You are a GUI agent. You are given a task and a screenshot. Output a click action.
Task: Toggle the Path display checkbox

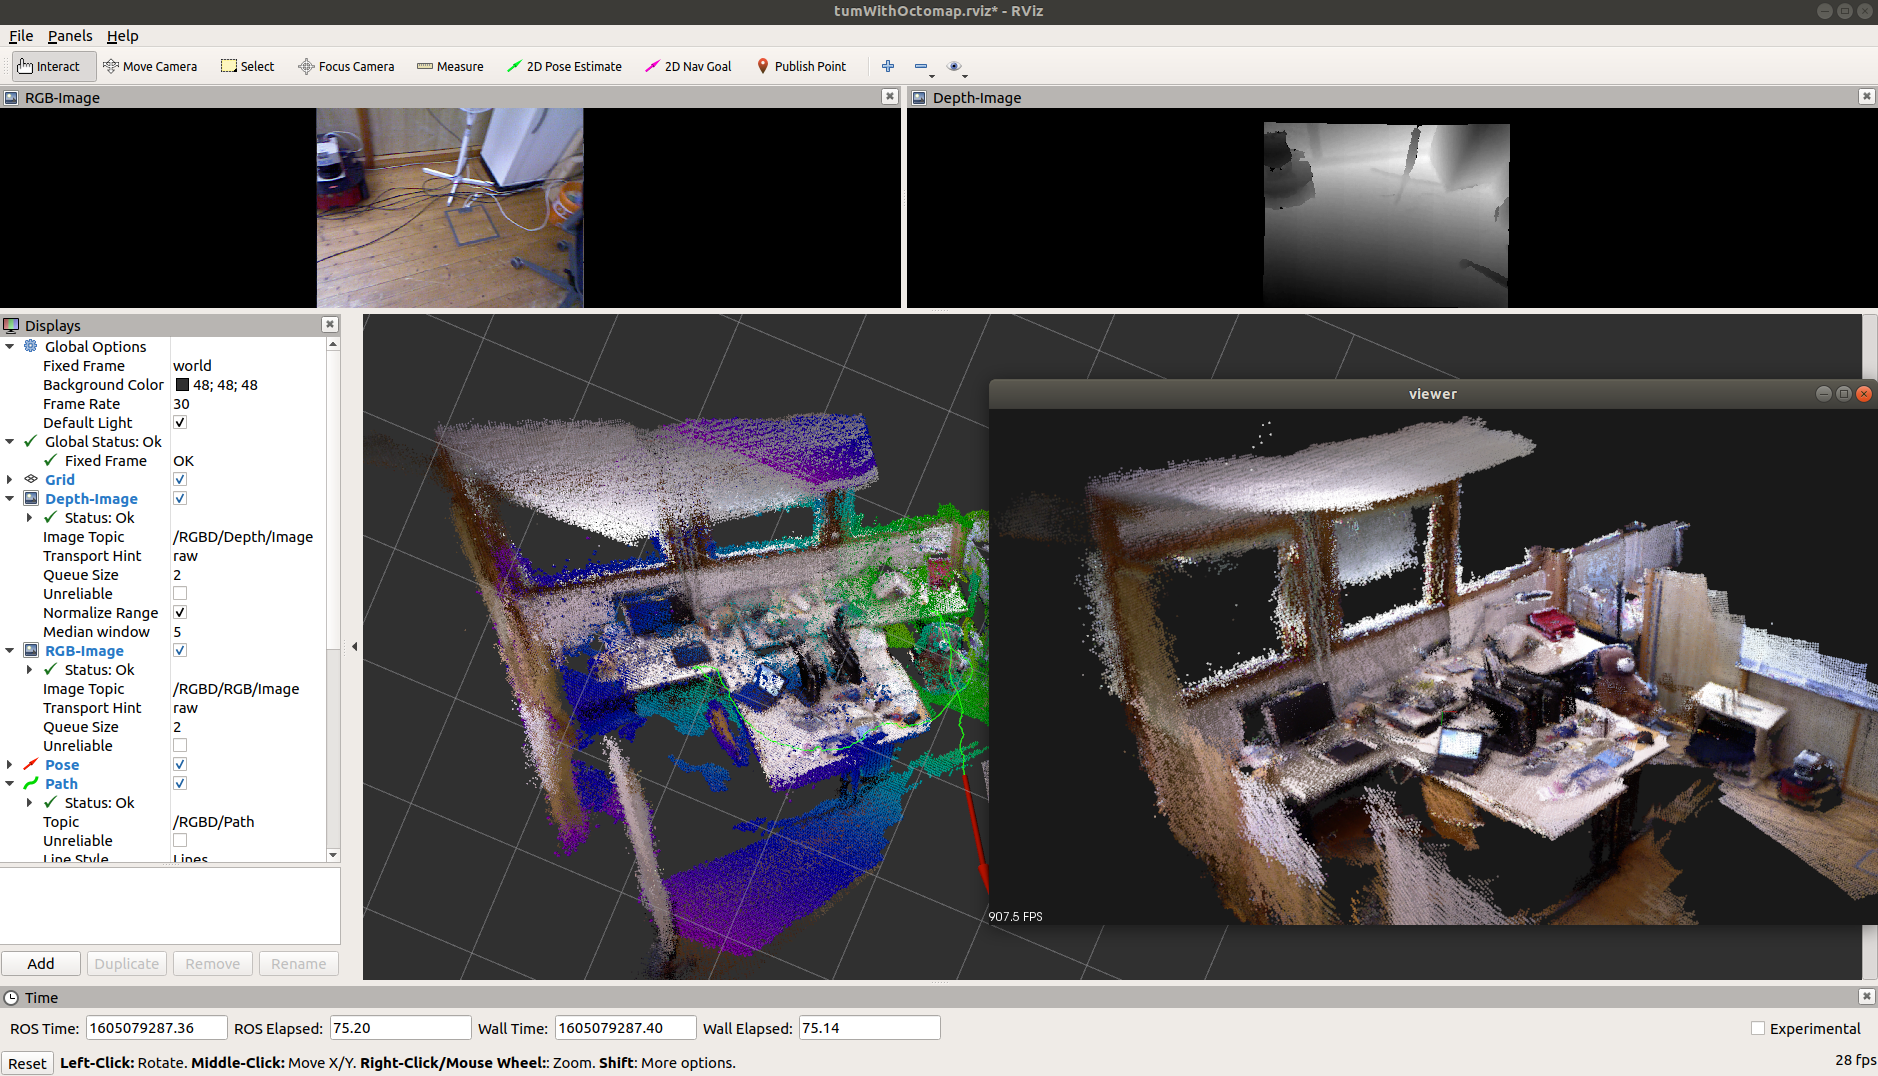(x=180, y=783)
